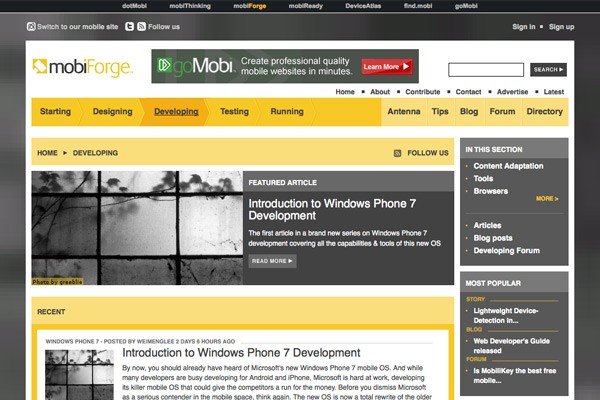This screenshot has width=600, height=400.
Task: Click the RSS icon in breadcrumb bar
Action: [x=397, y=153]
